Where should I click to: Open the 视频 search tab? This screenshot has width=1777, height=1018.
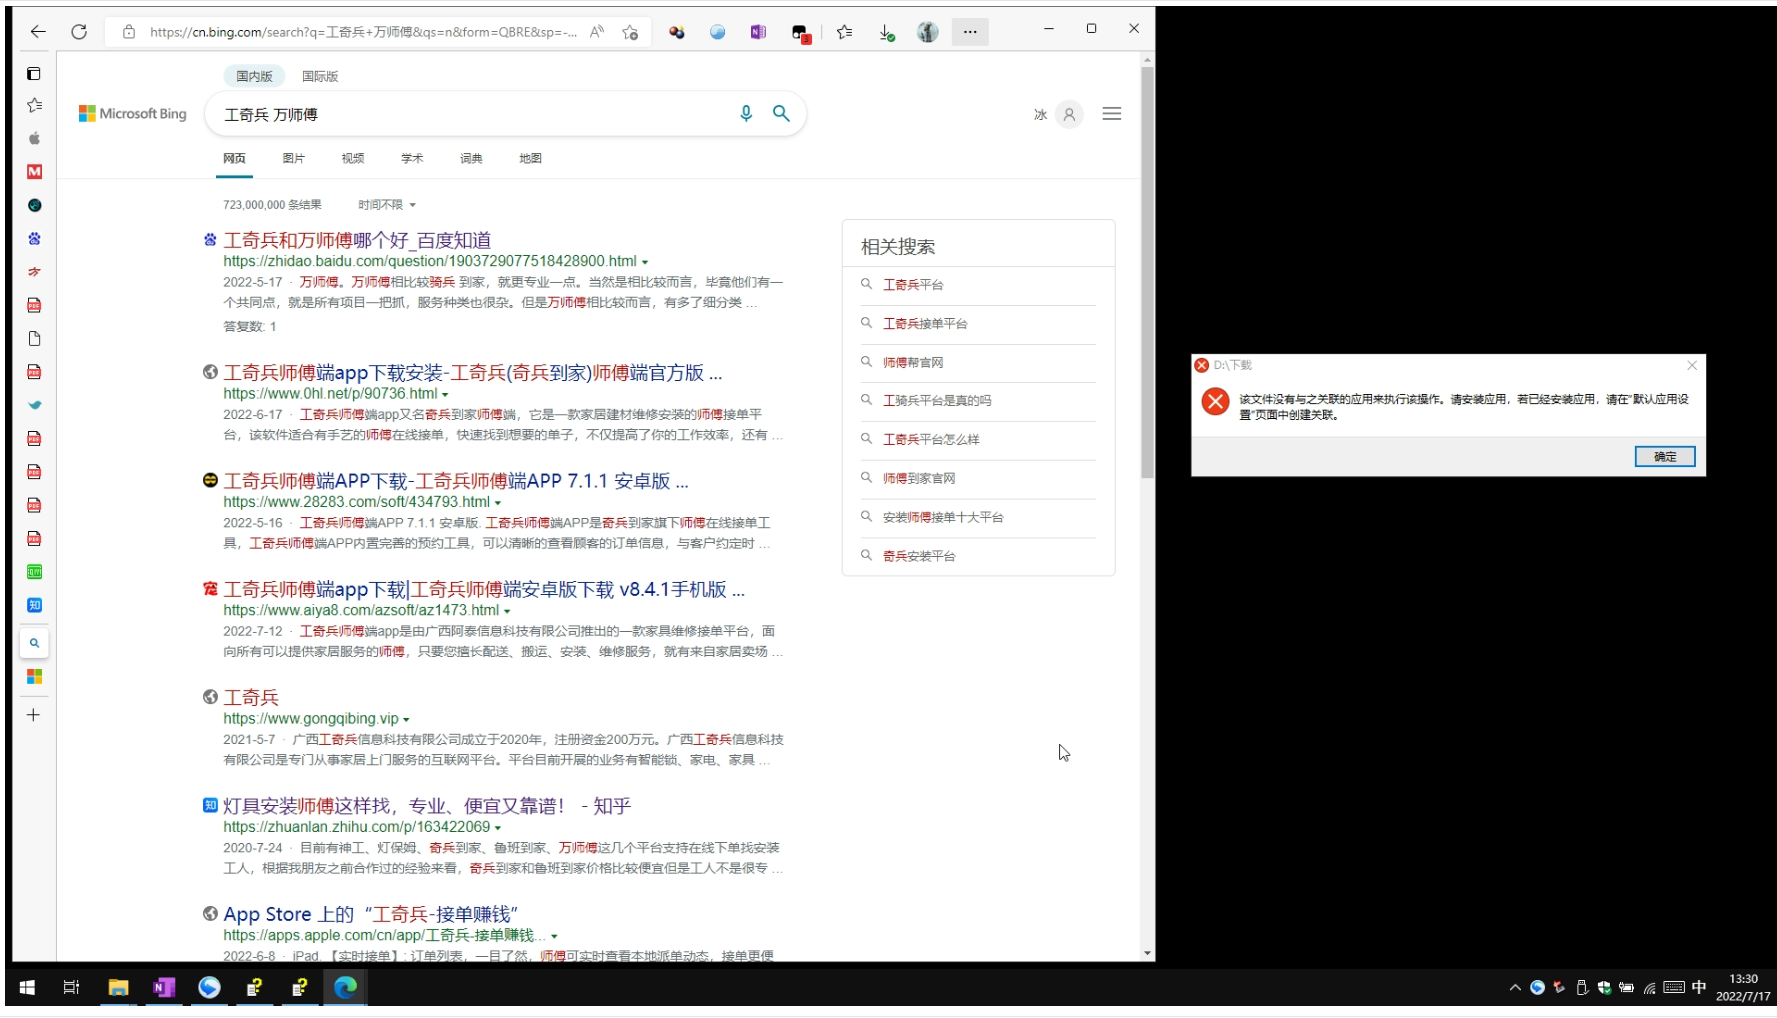click(x=353, y=158)
